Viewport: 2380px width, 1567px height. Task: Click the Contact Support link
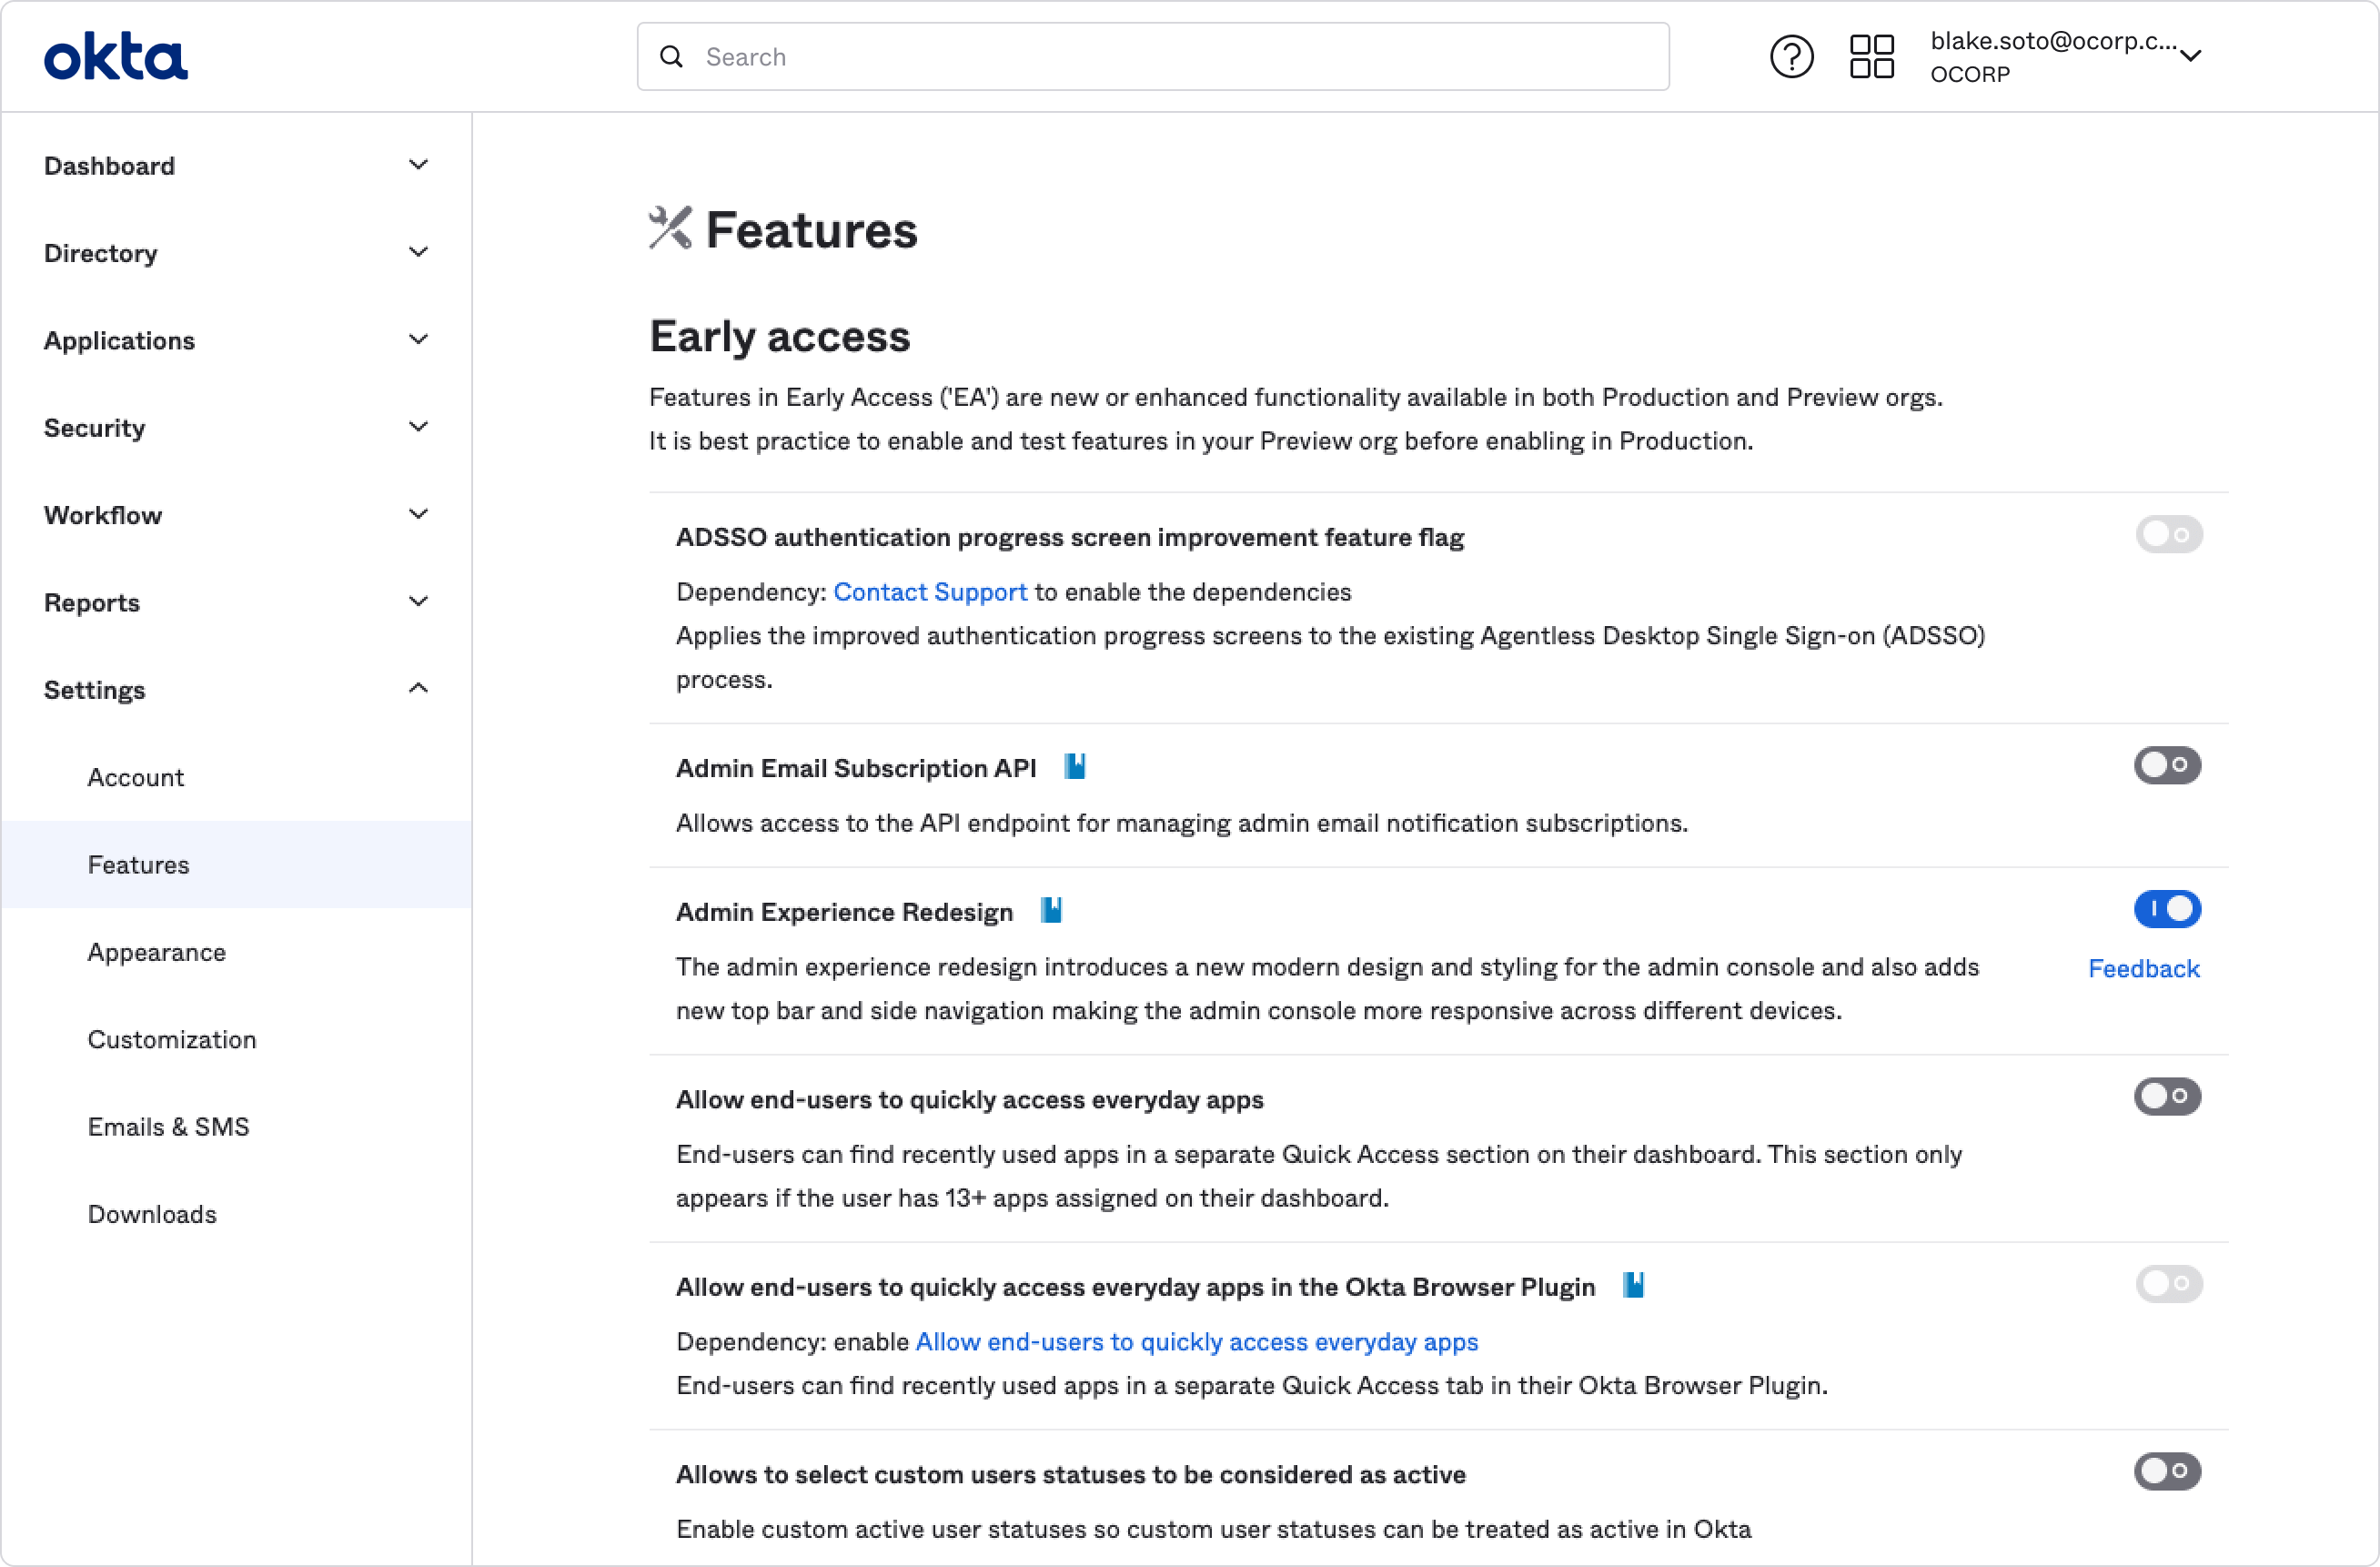(929, 592)
